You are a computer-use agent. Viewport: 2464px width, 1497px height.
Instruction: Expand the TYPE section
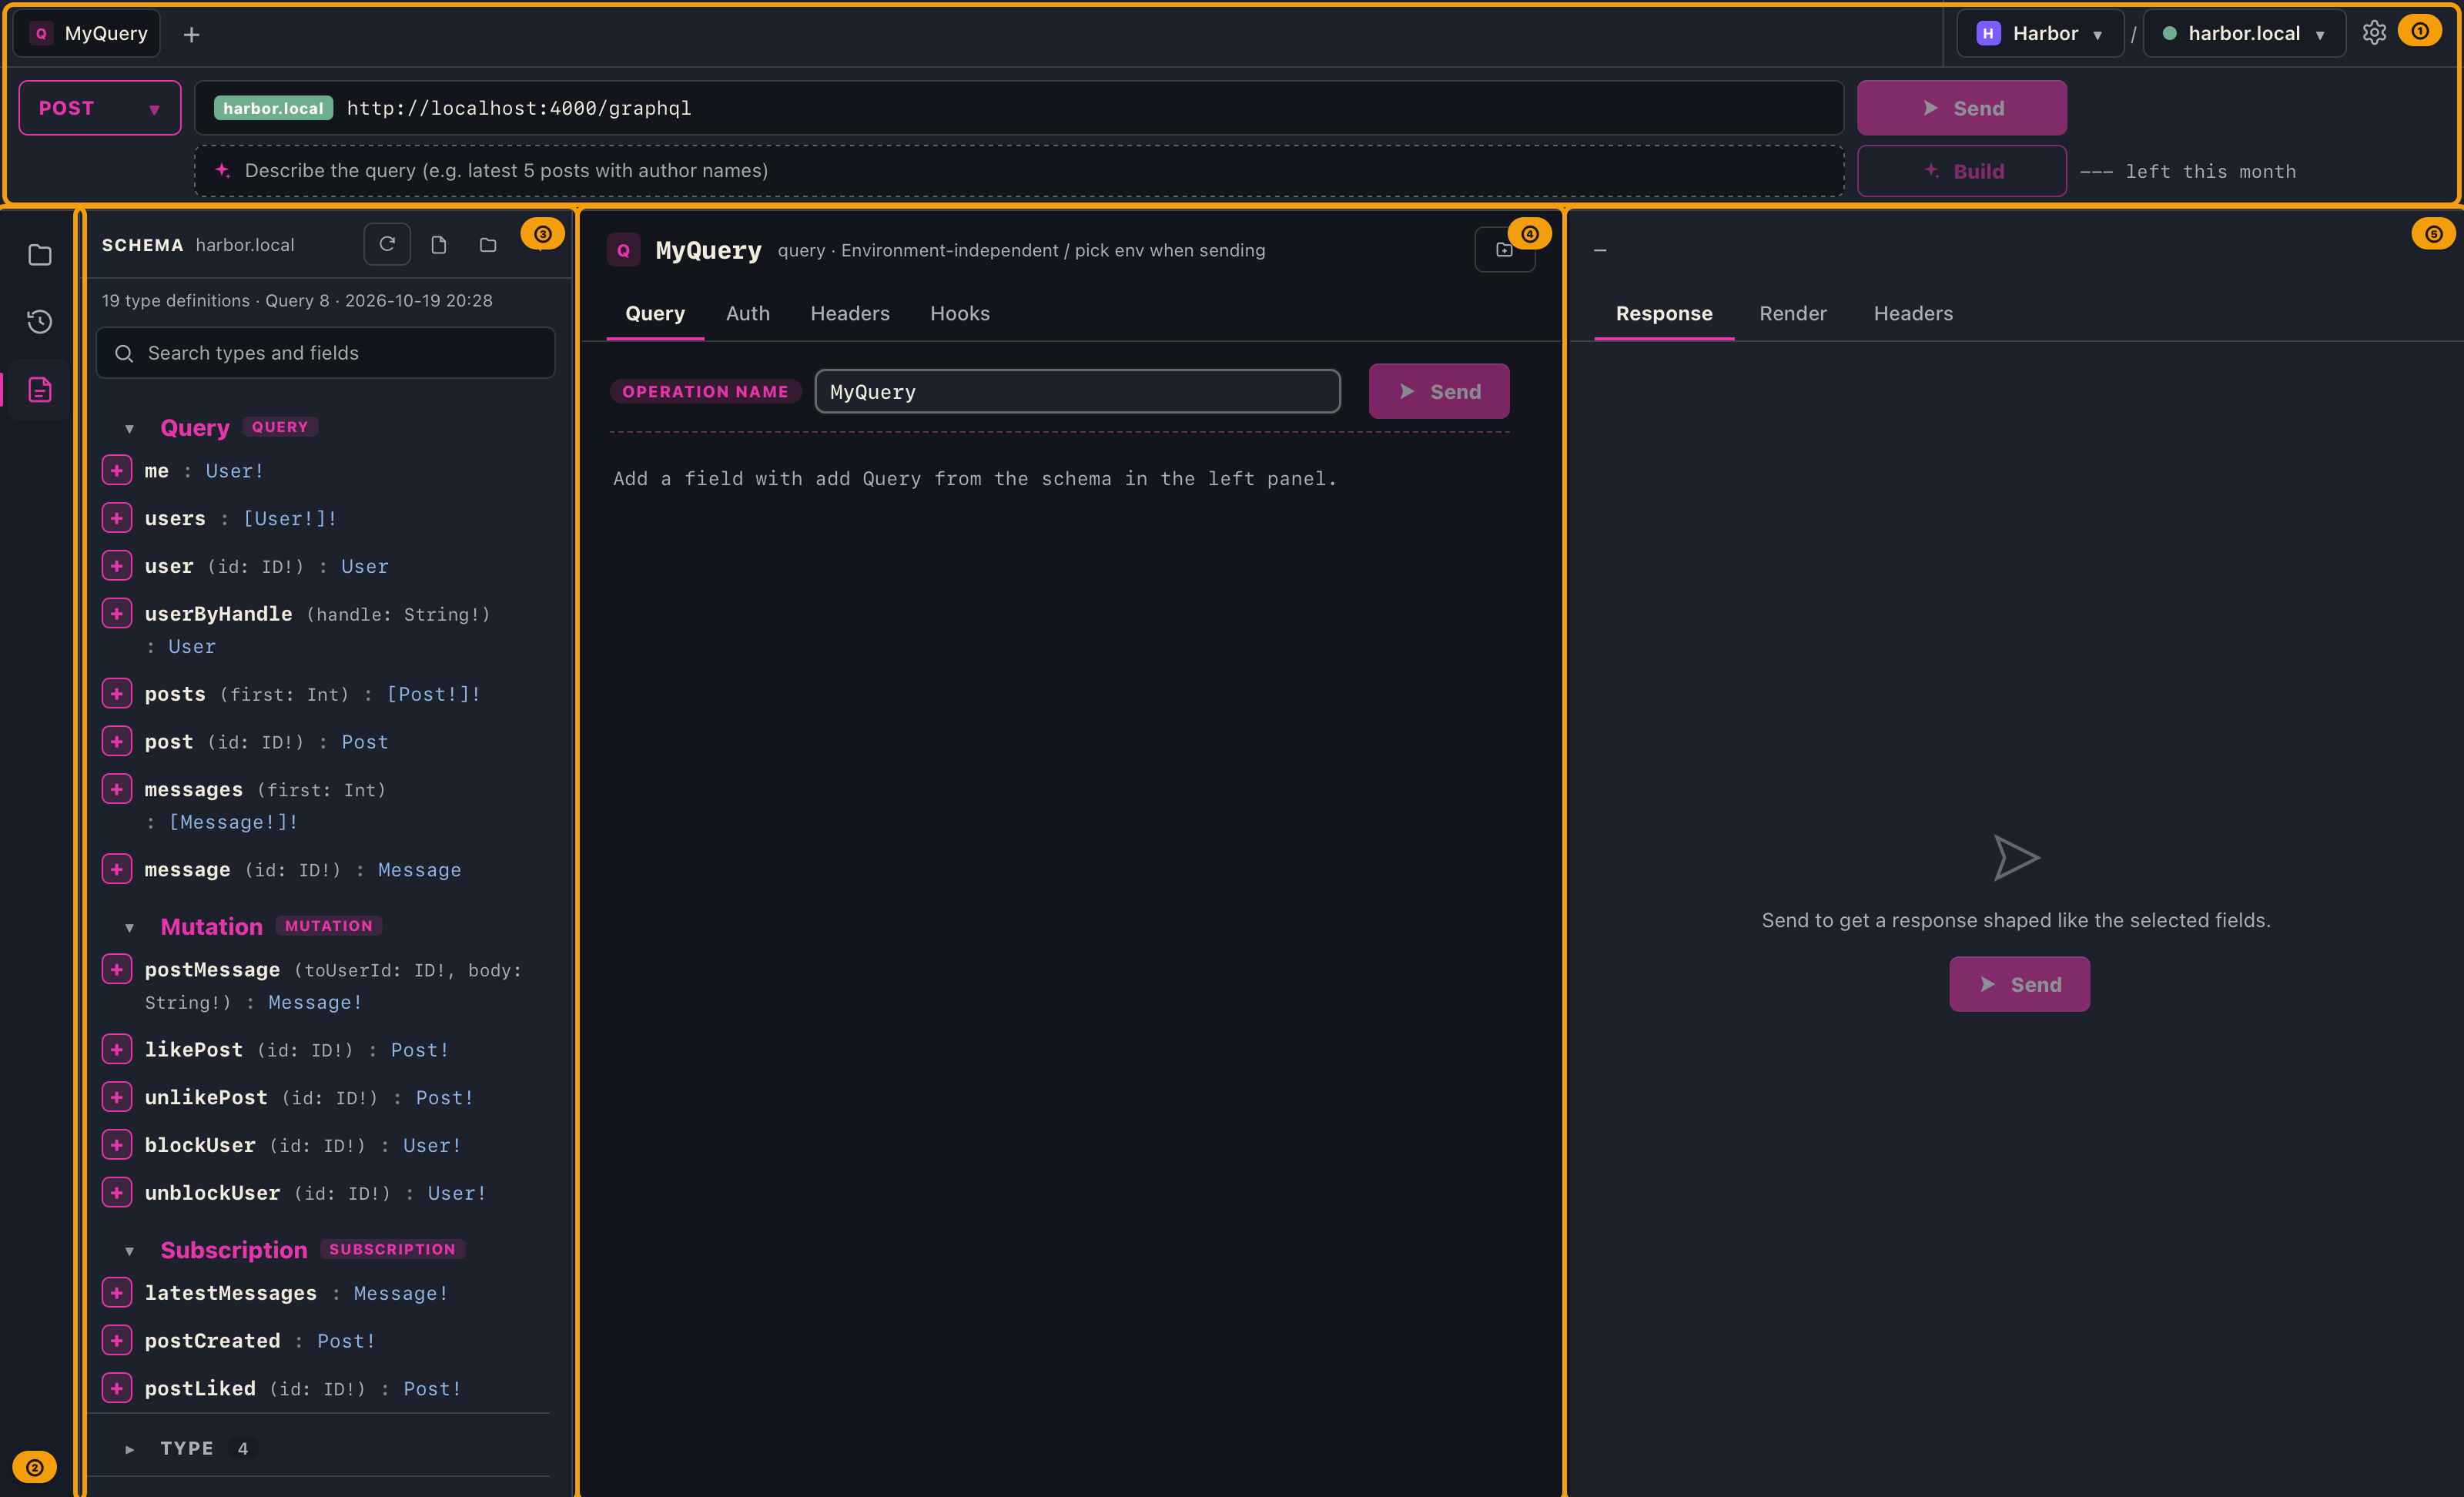pos(129,1448)
